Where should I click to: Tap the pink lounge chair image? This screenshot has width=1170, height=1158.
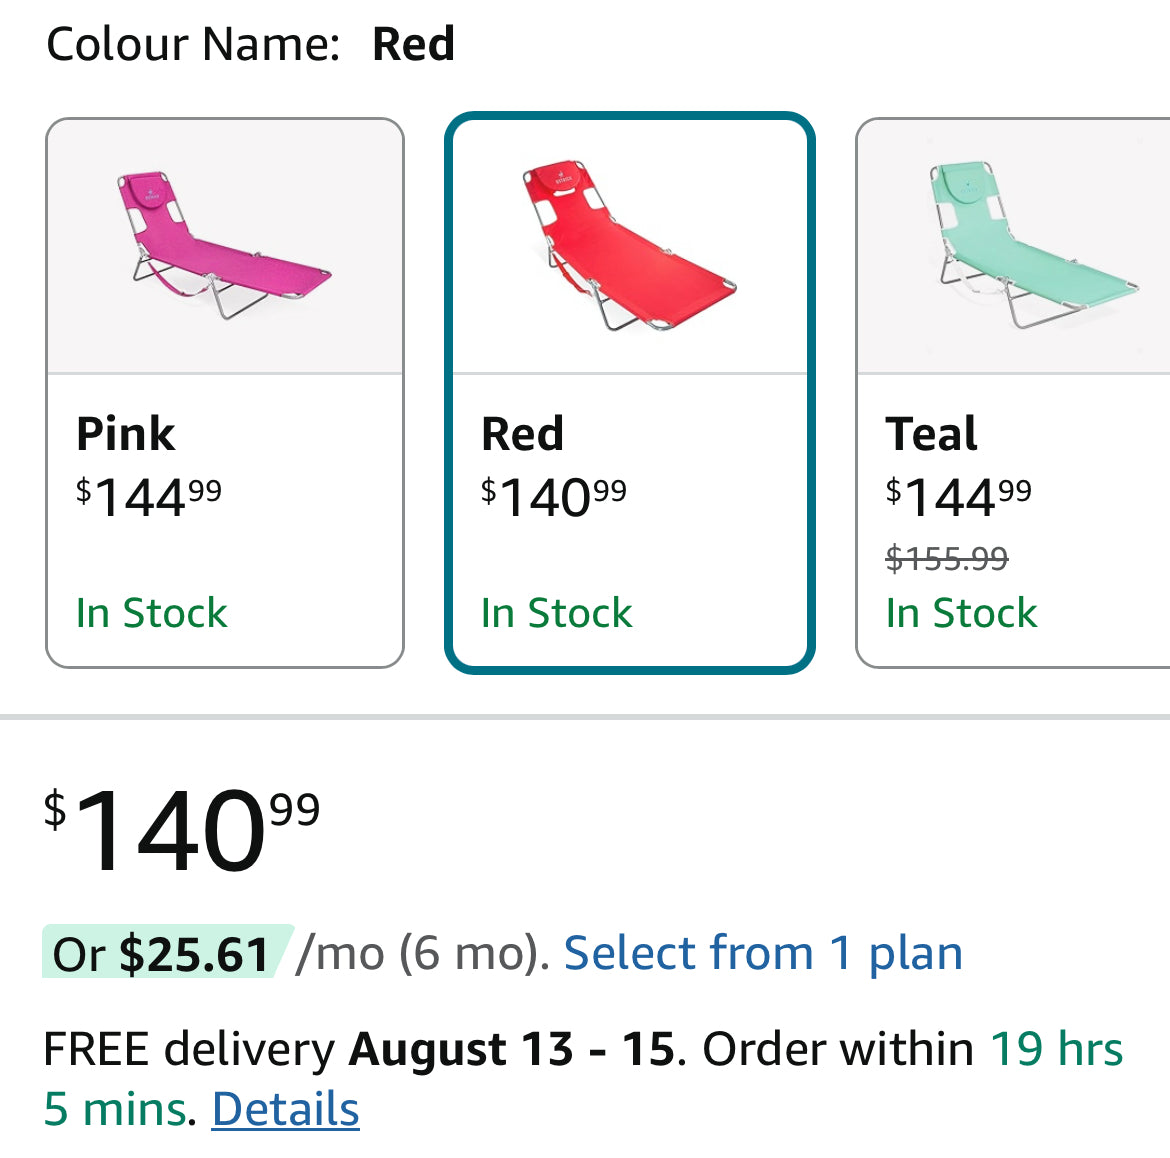click(224, 245)
